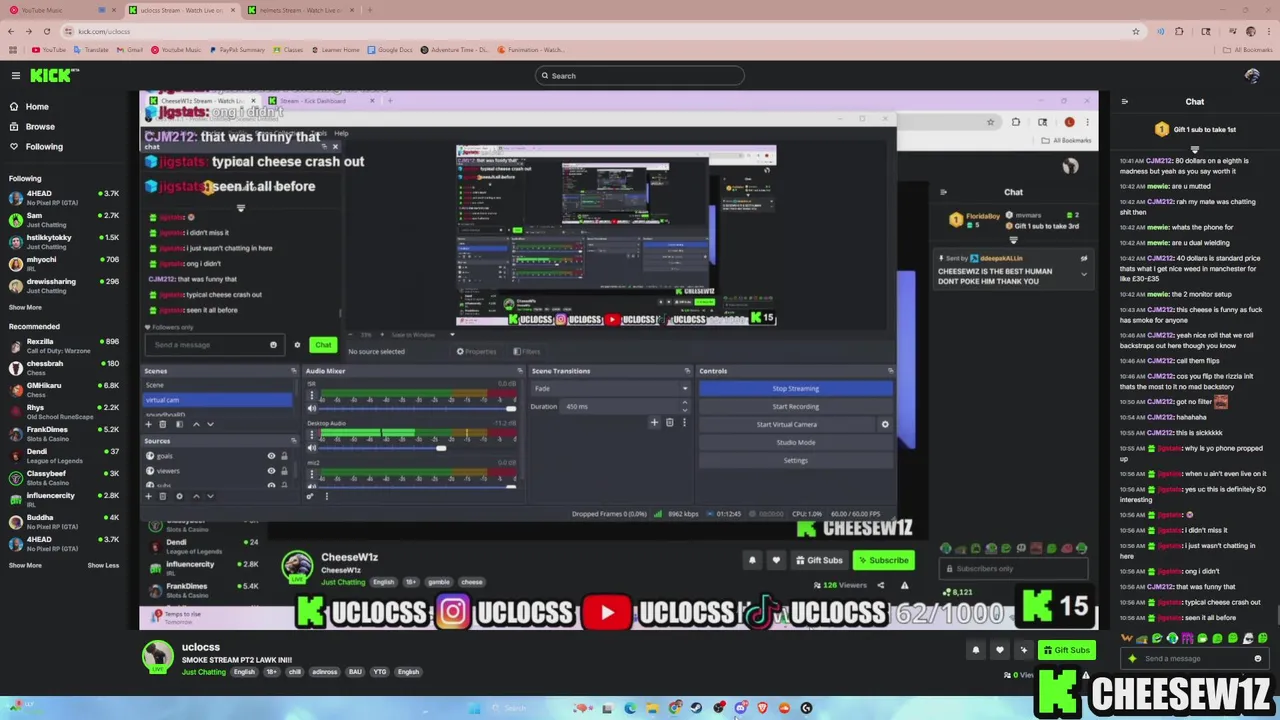The height and width of the screenshot is (720, 1280).
Task: Open Scene Transitions three-dot menu
Action: pos(684,423)
